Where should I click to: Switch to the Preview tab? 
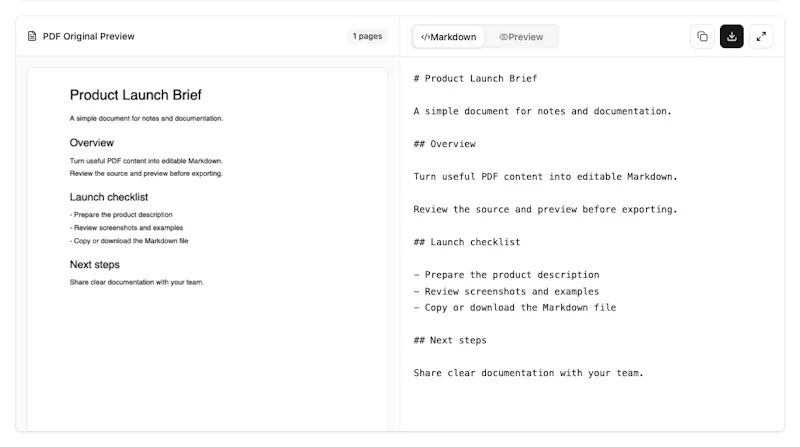pyautogui.click(x=521, y=37)
